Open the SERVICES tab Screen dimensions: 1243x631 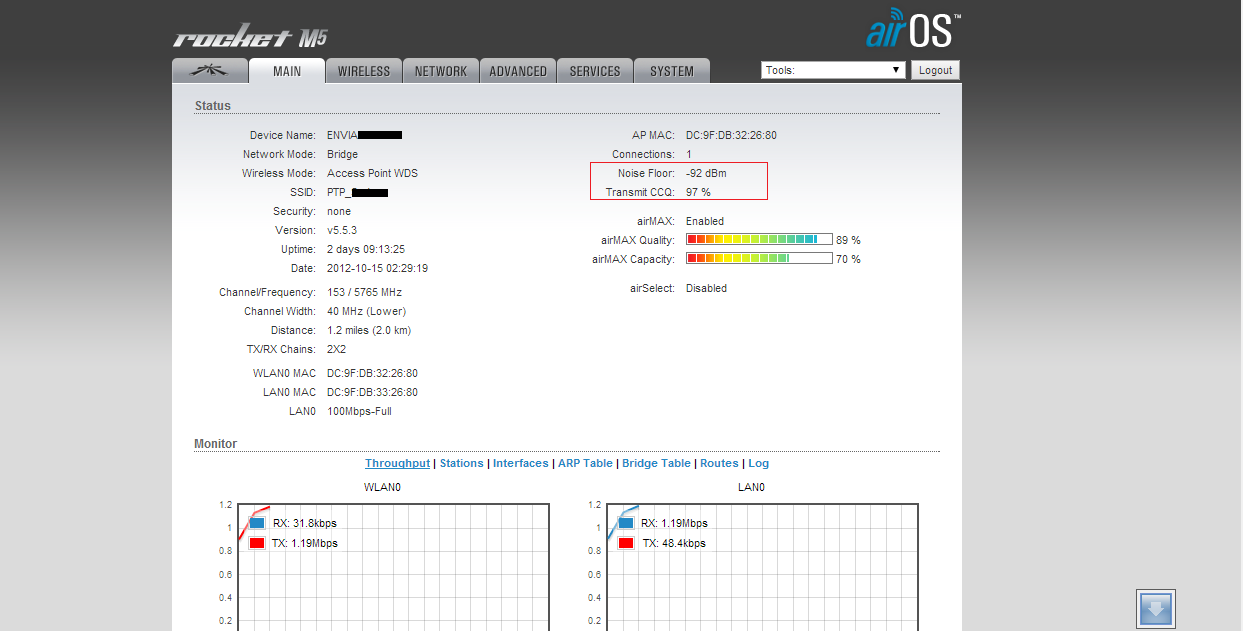[x=595, y=71]
